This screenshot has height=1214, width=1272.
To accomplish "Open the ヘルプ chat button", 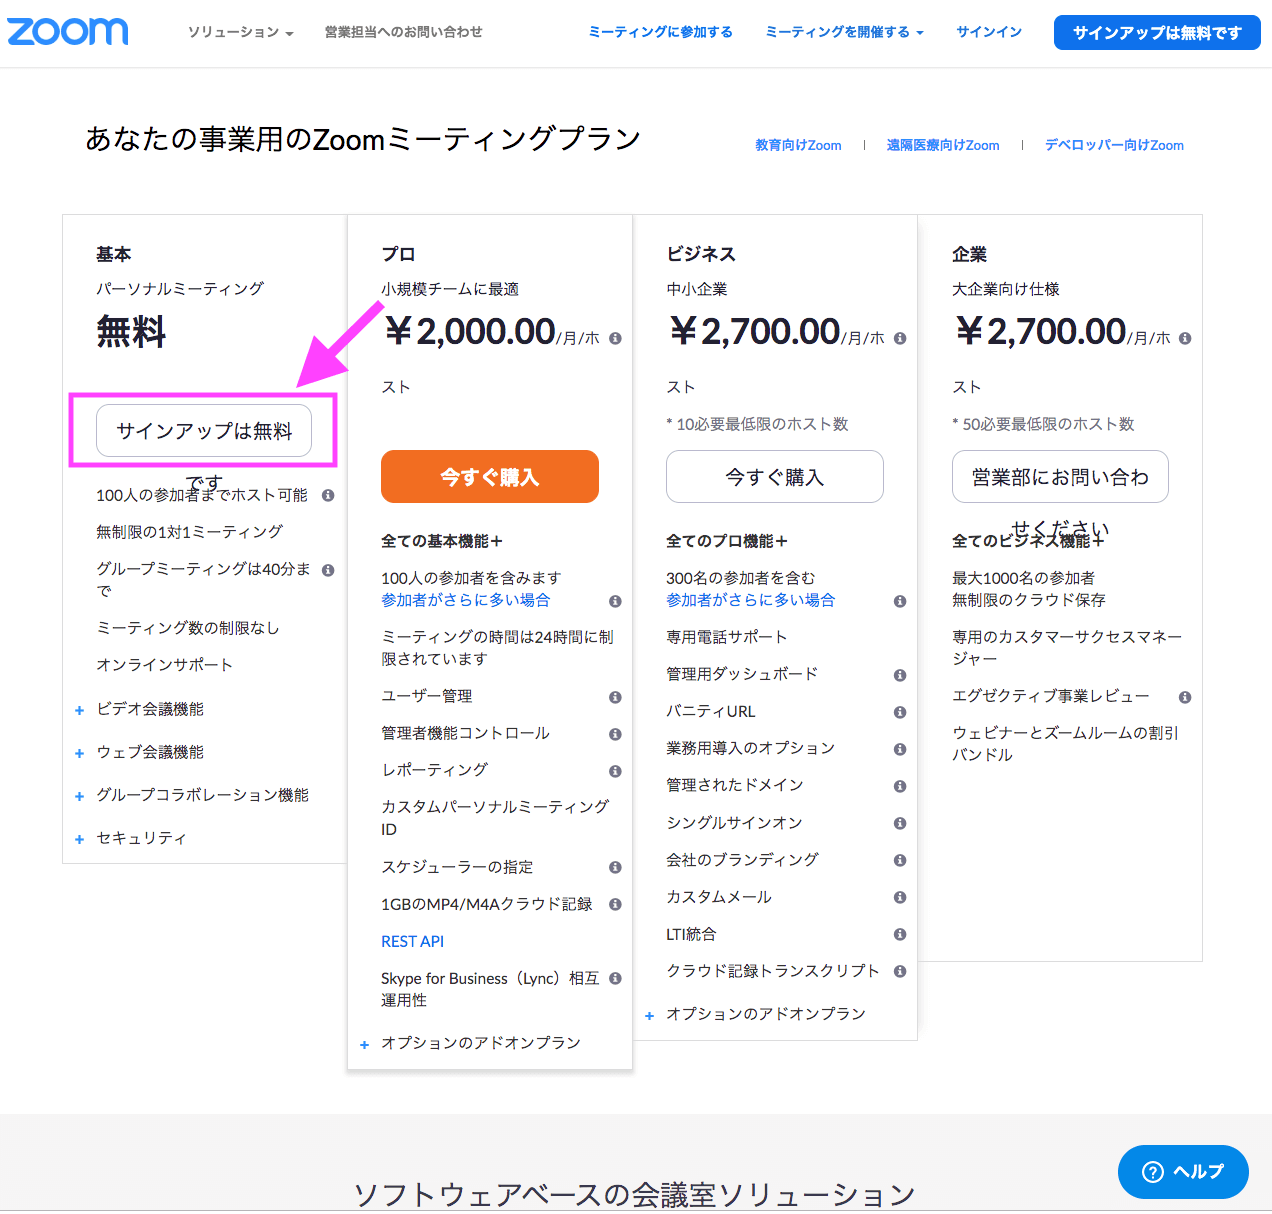I will [x=1183, y=1172].
